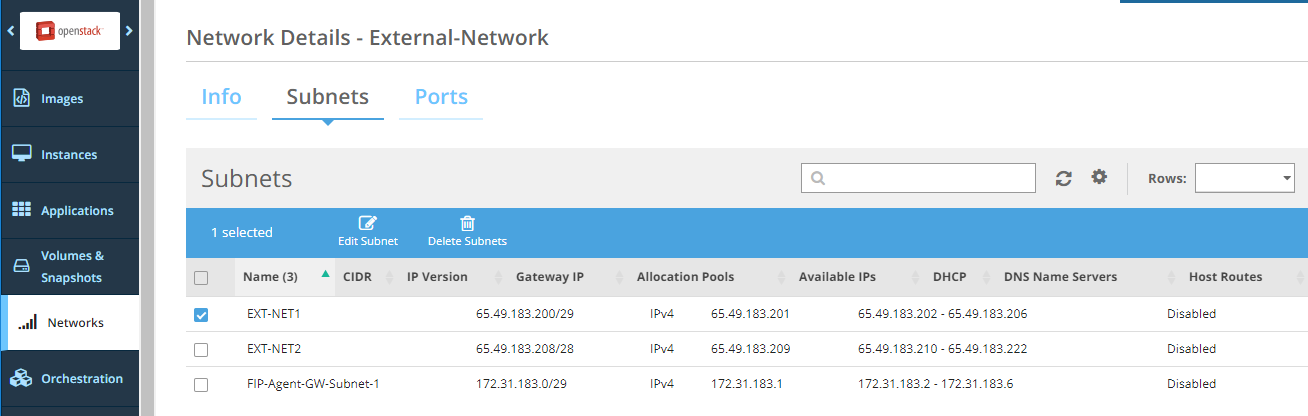The image size is (1308, 416).
Task: Open Applications grid icon
Action: 21,210
